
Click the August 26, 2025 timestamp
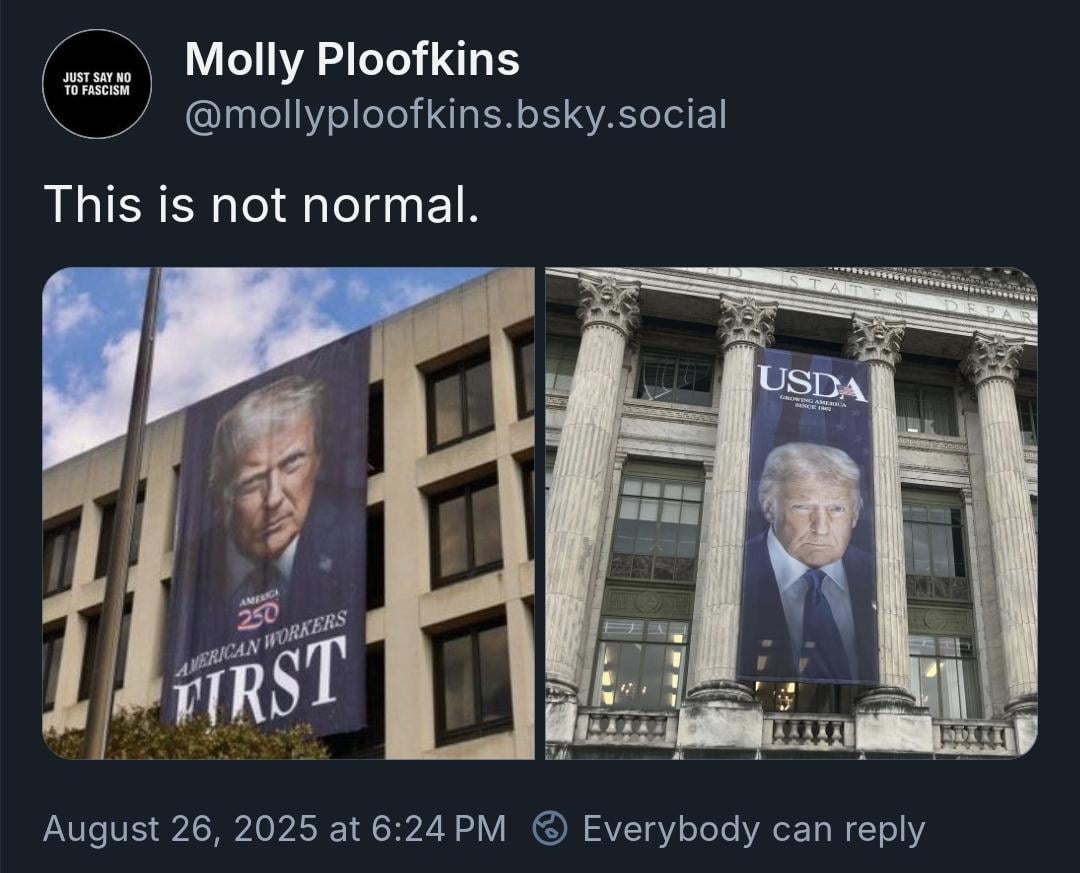[274, 828]
